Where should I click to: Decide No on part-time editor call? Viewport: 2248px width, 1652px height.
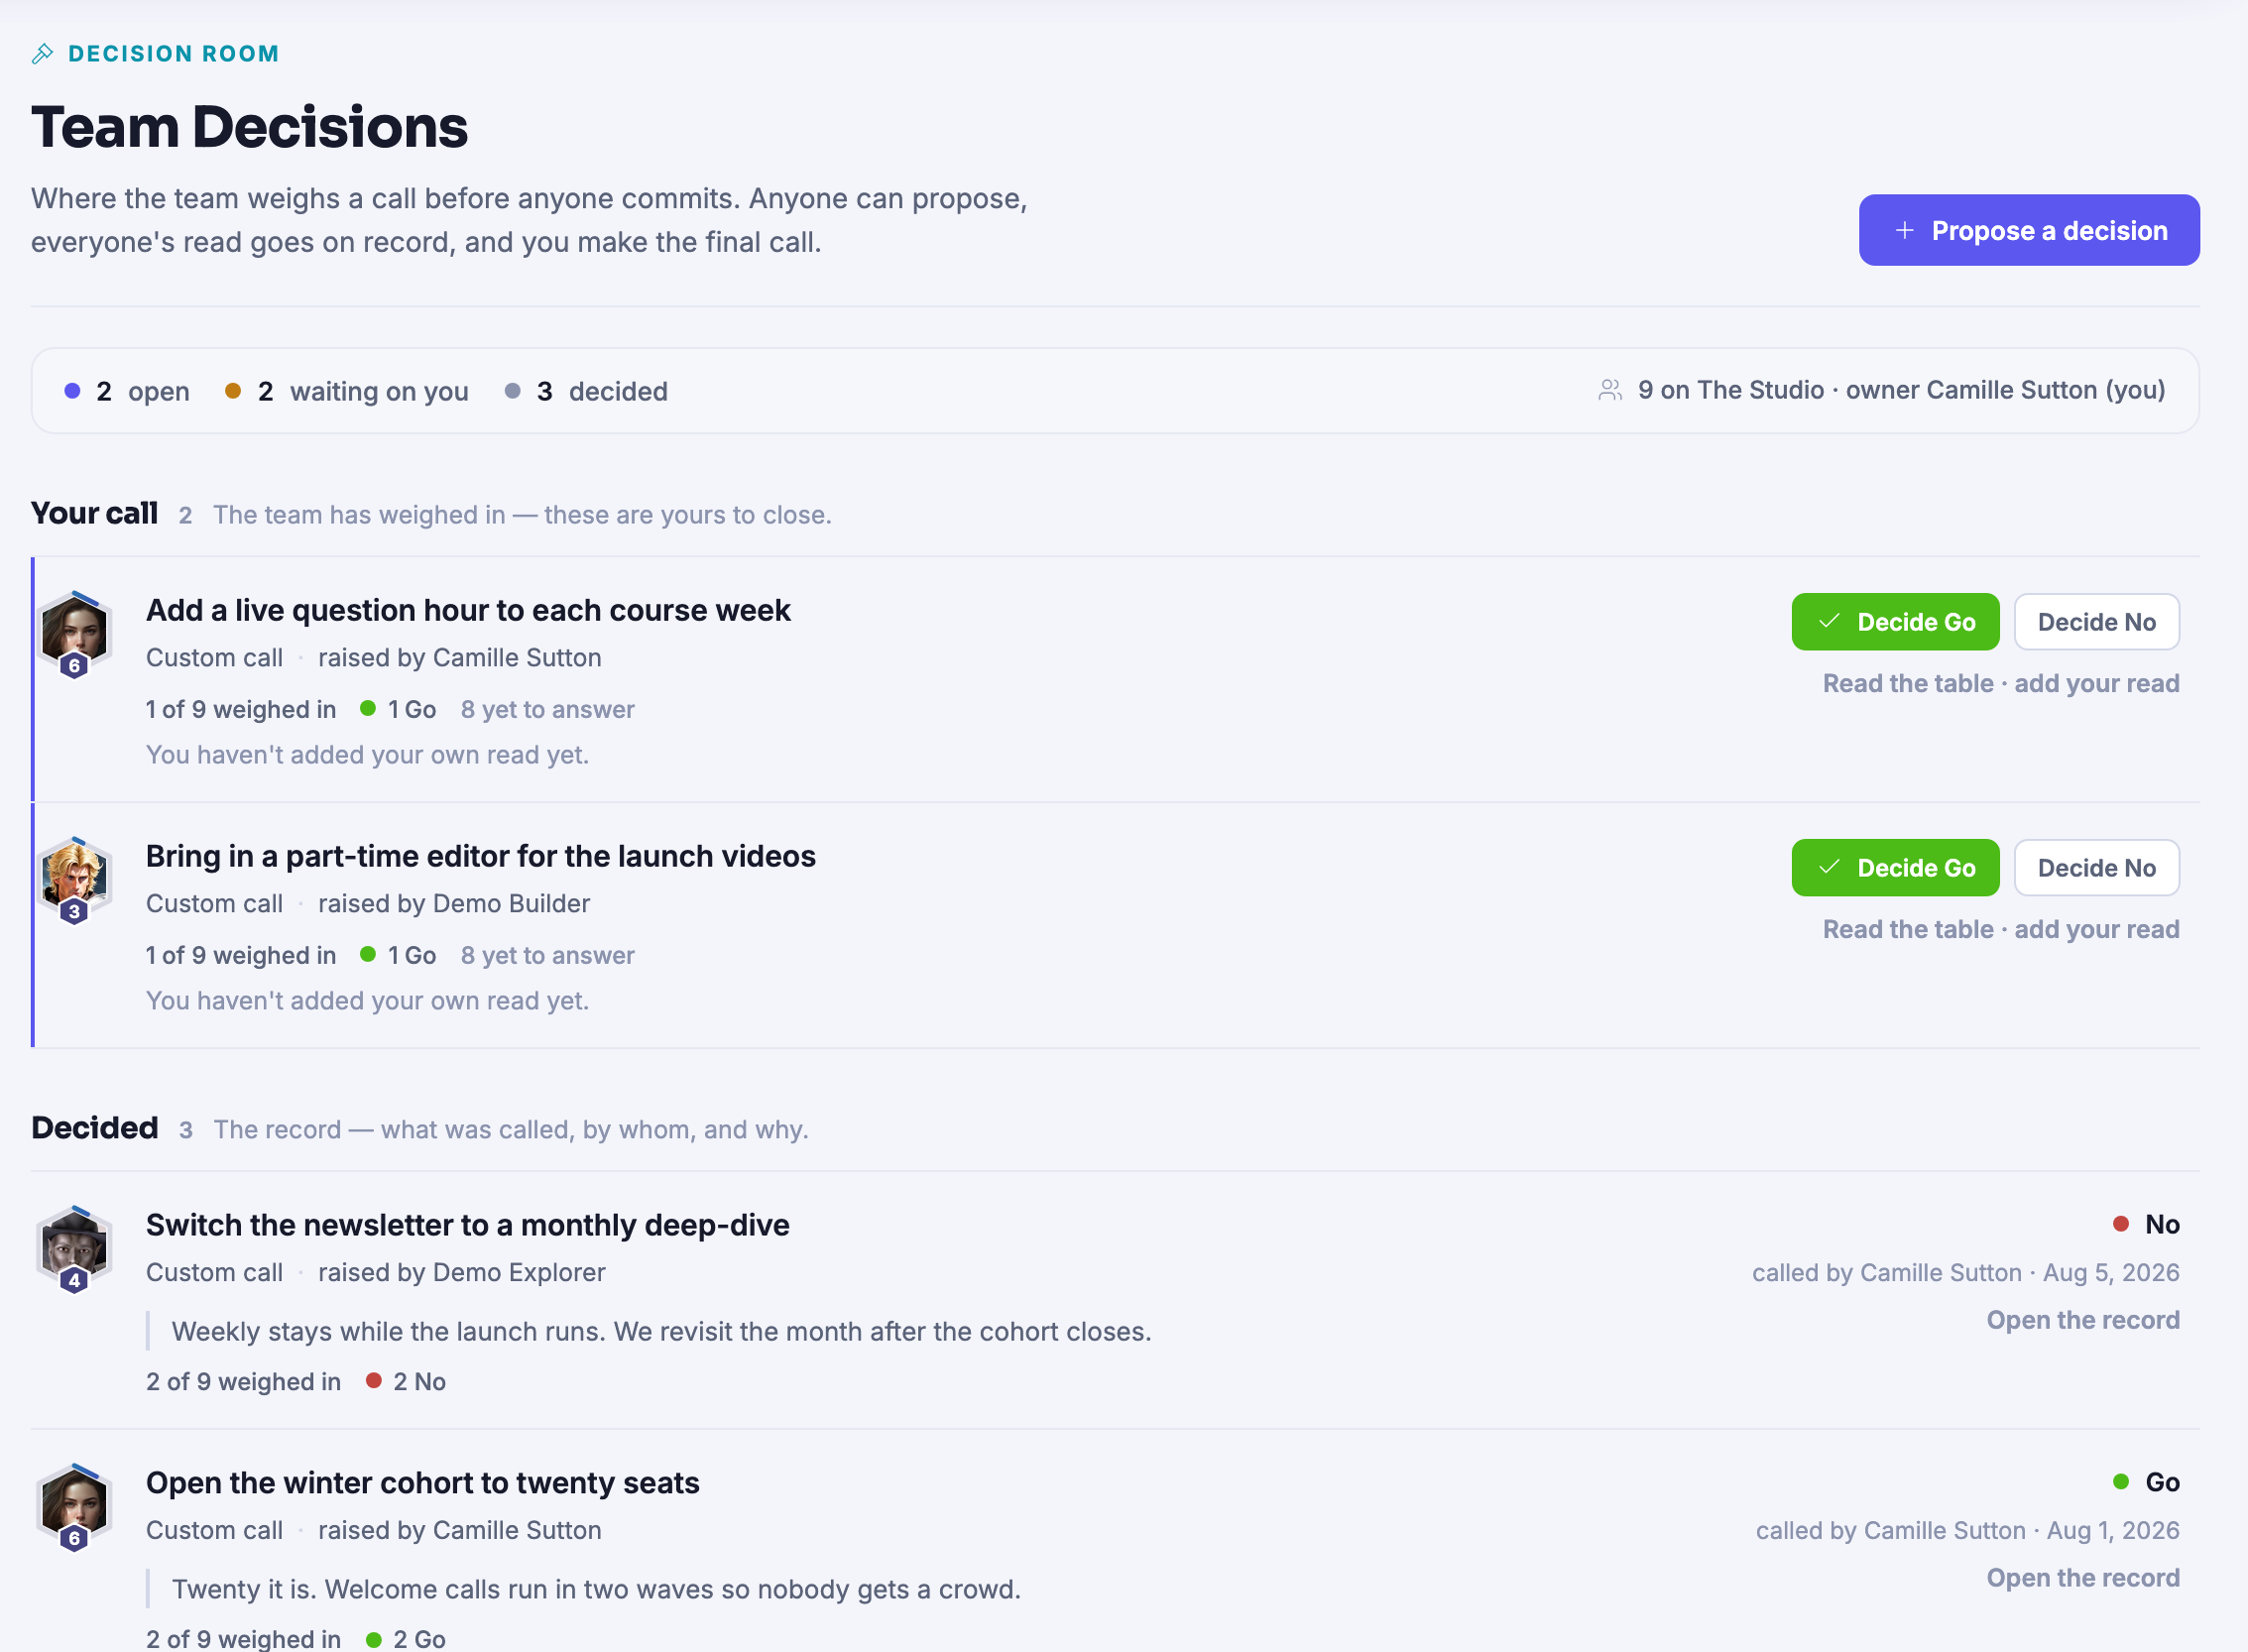click(x=2096, y=868)
